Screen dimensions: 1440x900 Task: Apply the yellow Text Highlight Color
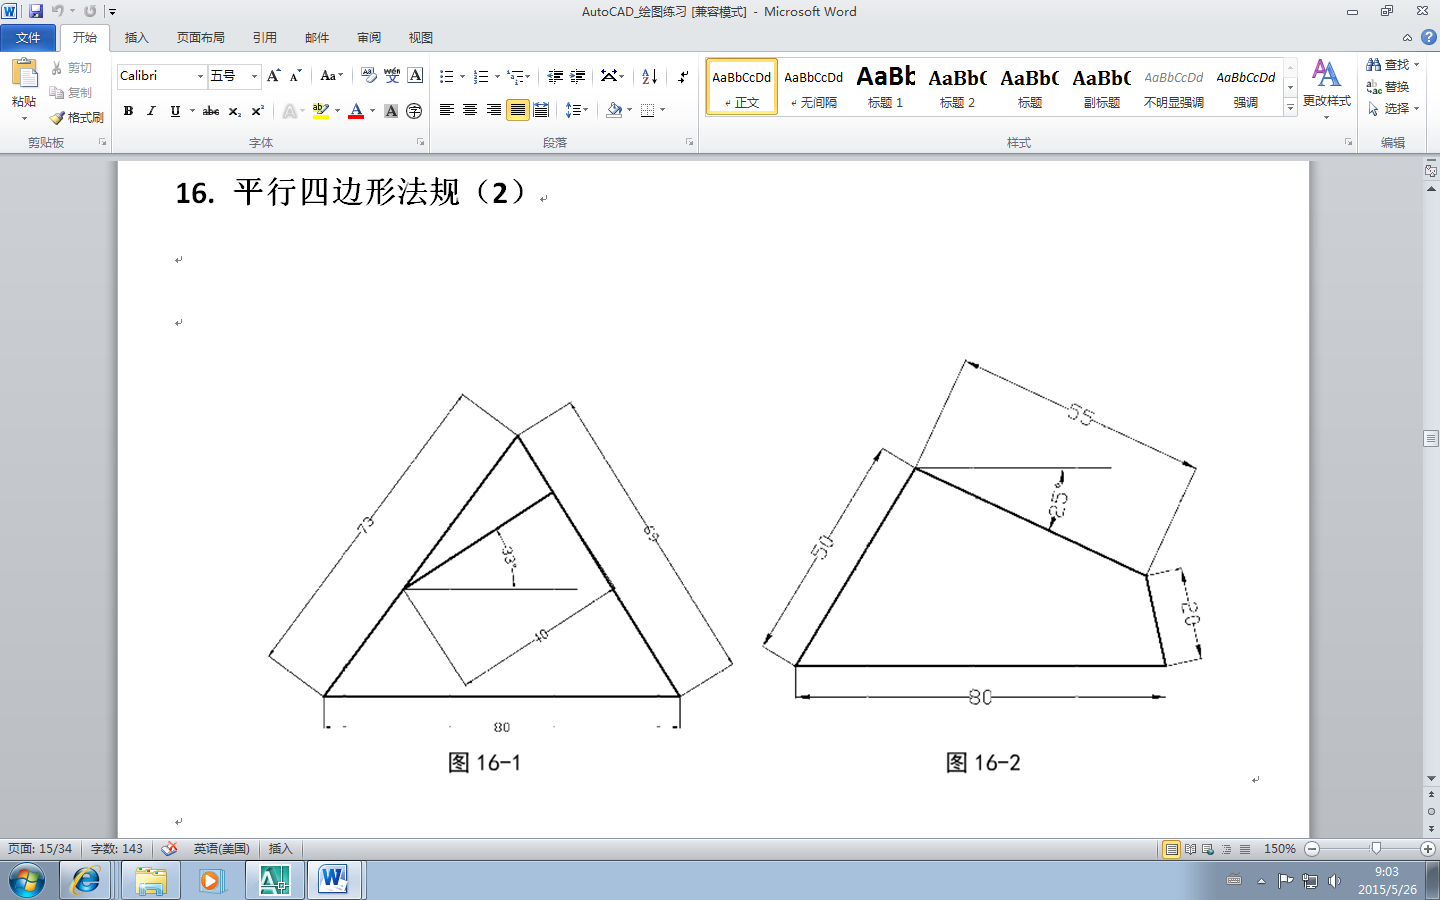tap(320, 111)
